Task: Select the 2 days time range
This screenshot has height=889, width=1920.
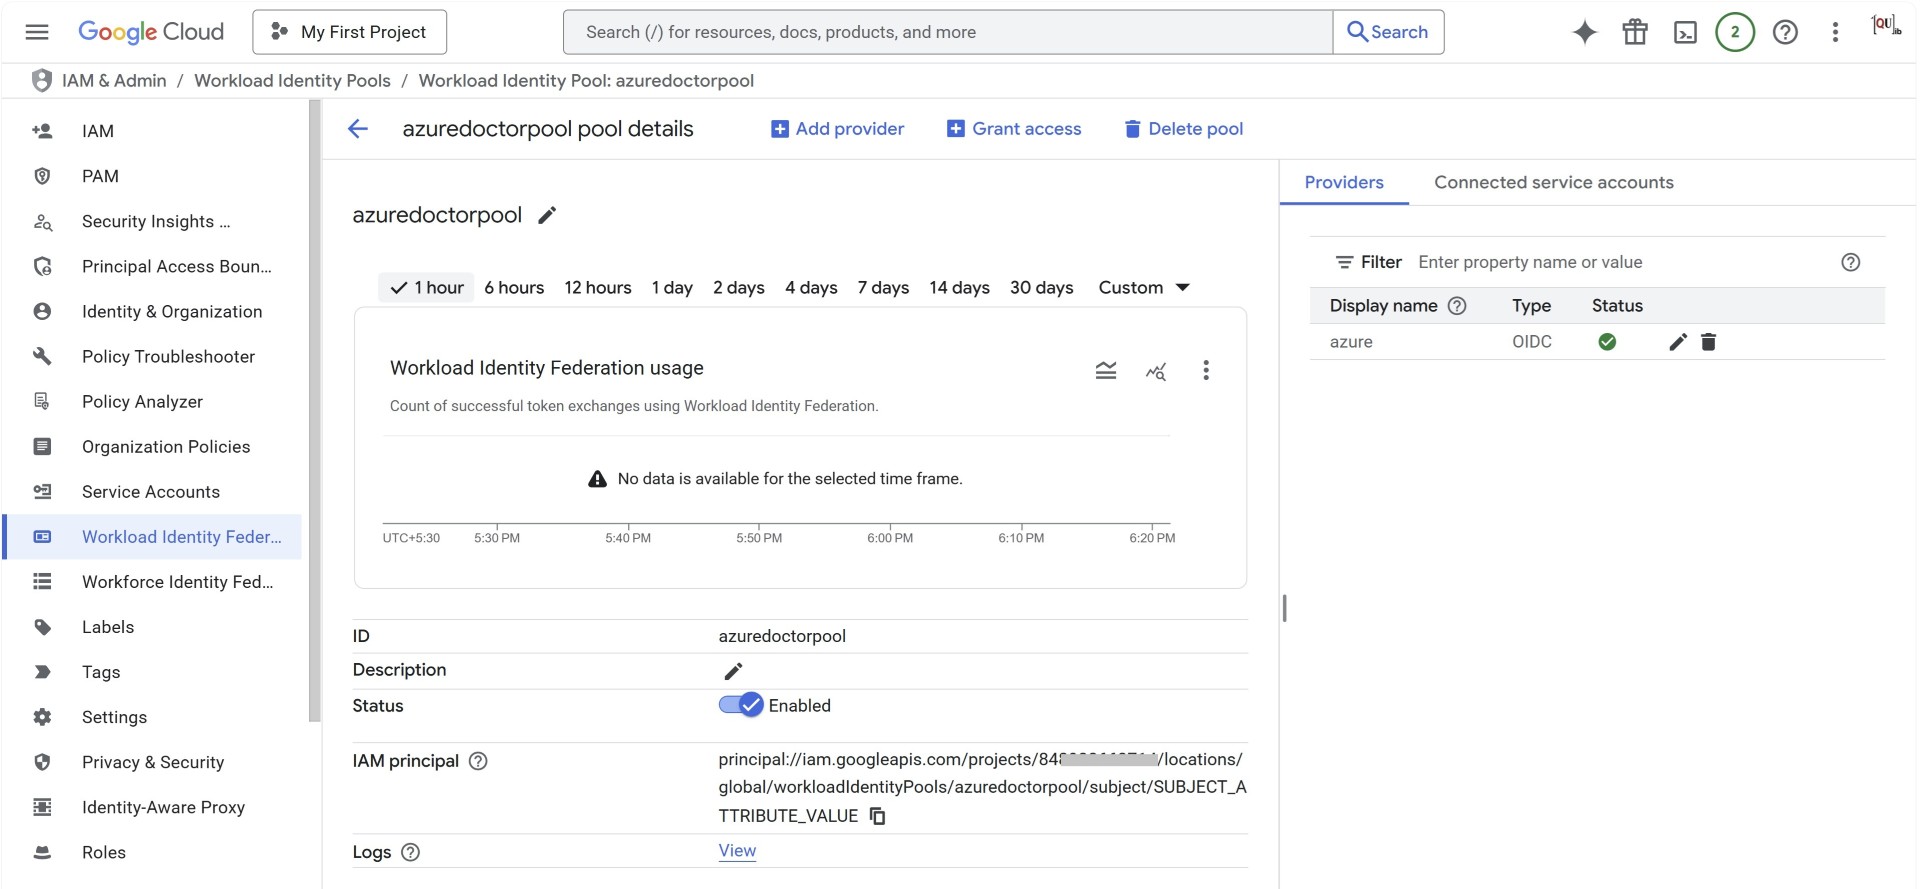Action: pyautogui.click(x=739, y=288)
